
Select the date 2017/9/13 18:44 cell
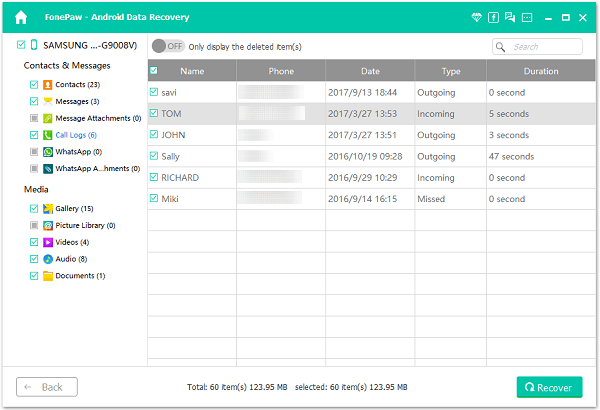pos(370,92)
